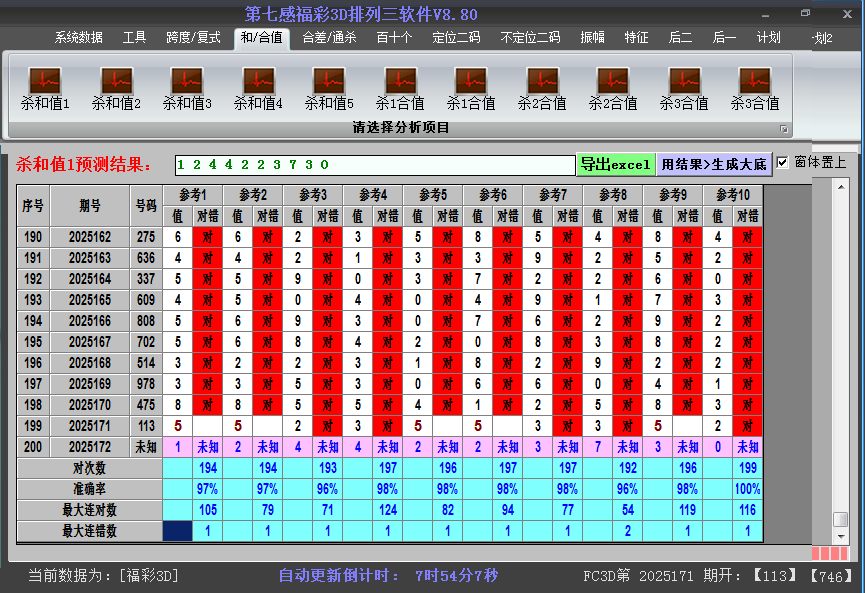The width and height of the screenshot is (865, 593).
Task: Open the 不定位二码 tab
Action: [530, 38]
